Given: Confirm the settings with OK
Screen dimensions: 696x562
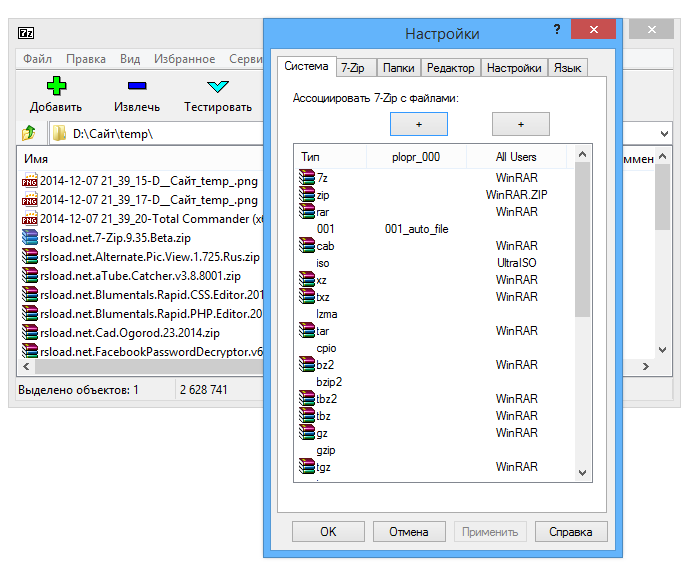Looking at the screenshot, I should pyautogui.click(x=328, y=531).
